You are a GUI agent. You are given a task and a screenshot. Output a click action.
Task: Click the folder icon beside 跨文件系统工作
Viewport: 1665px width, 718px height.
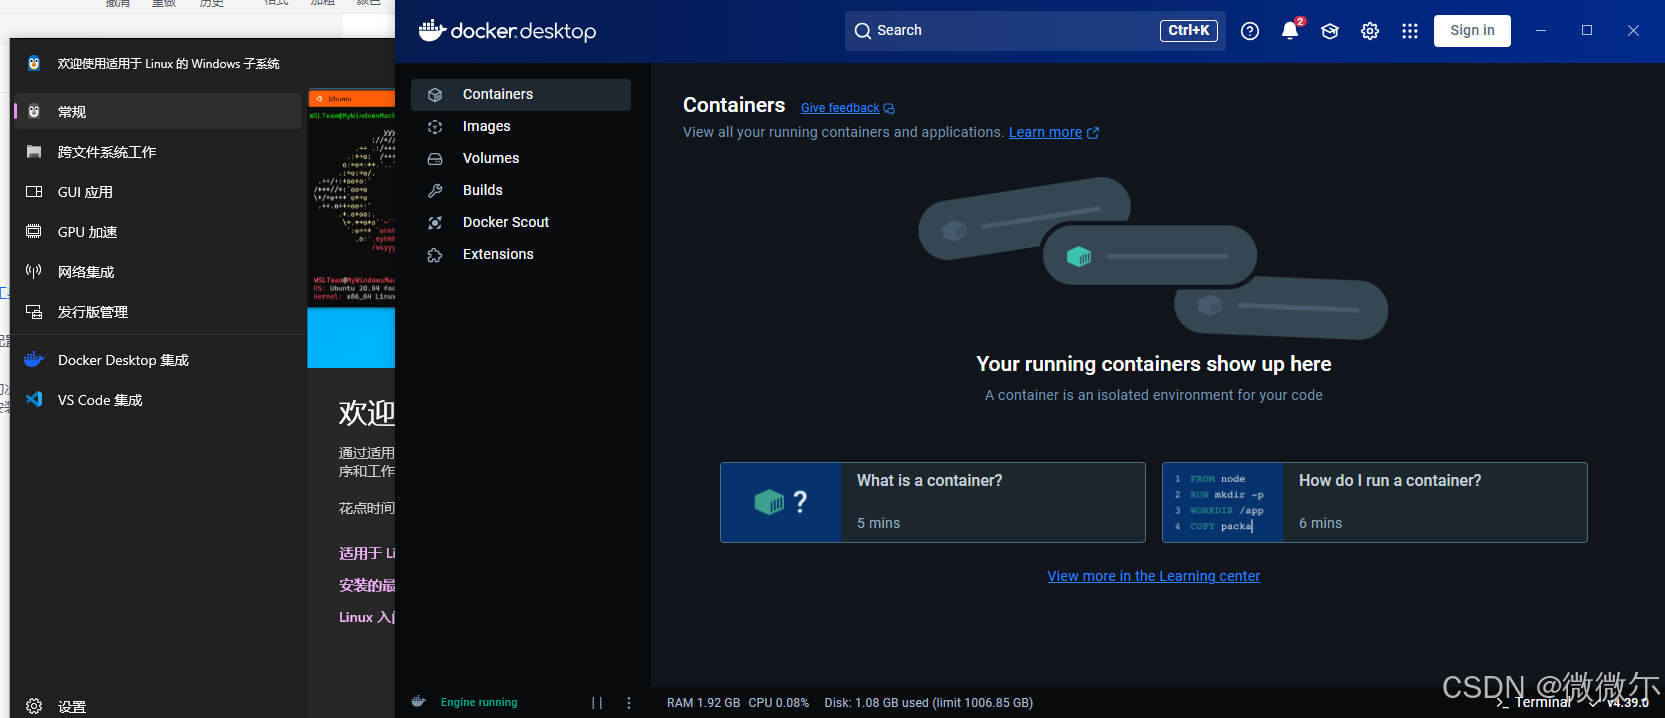pos(34,151)
